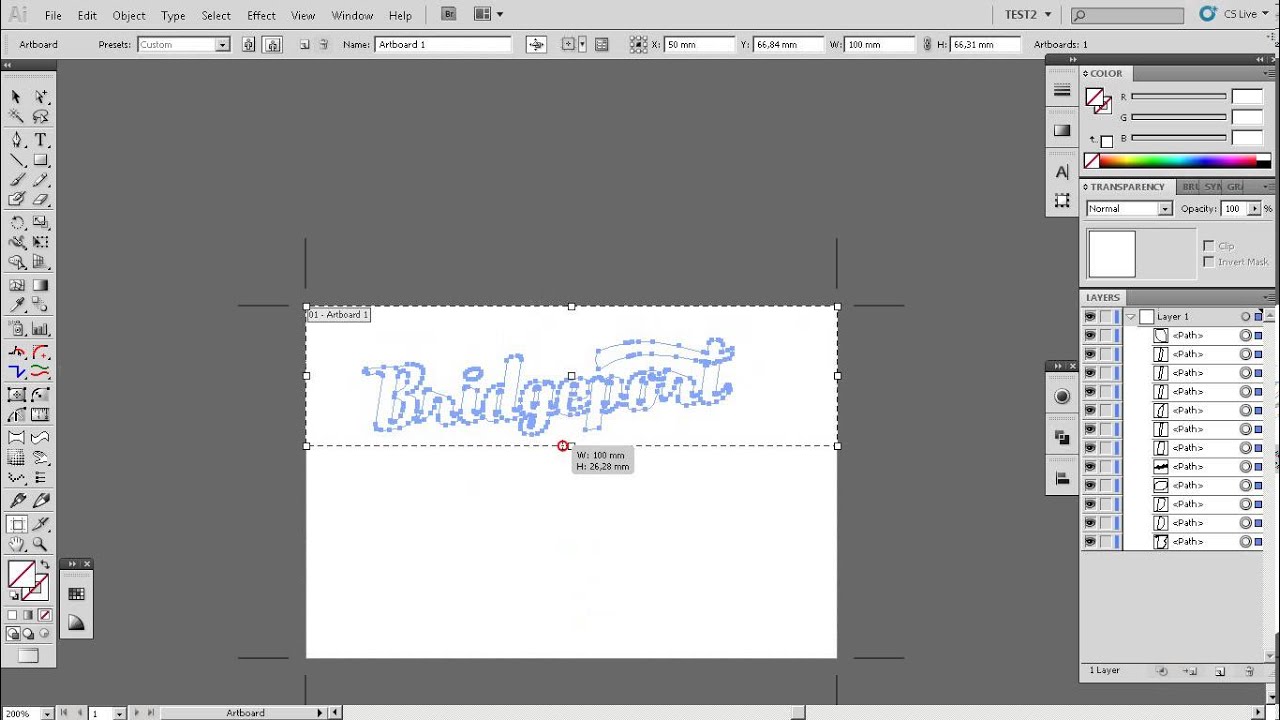The image size is (1280, 720).
Task: Click the Delete Selection icon in Layers panel
Action: tap(1250, 671)
